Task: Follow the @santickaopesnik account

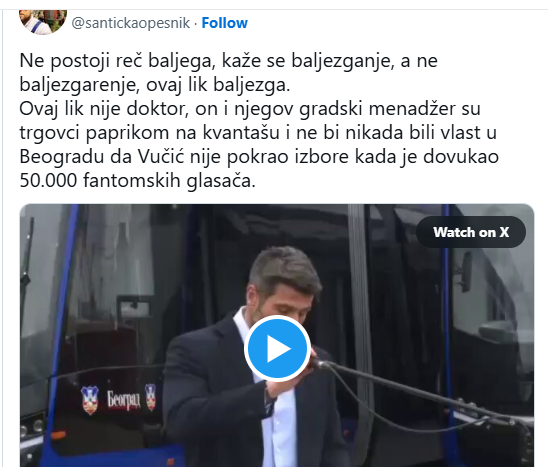Action: click(x=225, y=23)
